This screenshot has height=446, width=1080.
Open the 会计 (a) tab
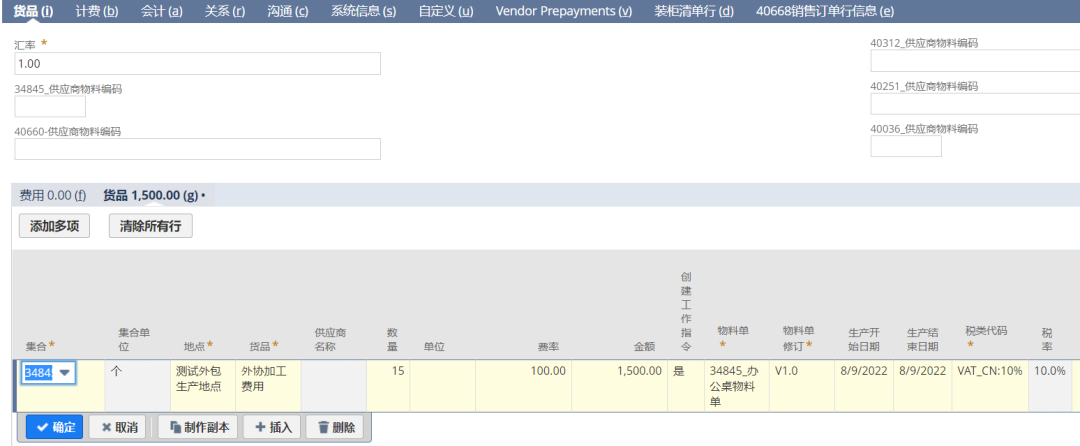coord(161,11)
